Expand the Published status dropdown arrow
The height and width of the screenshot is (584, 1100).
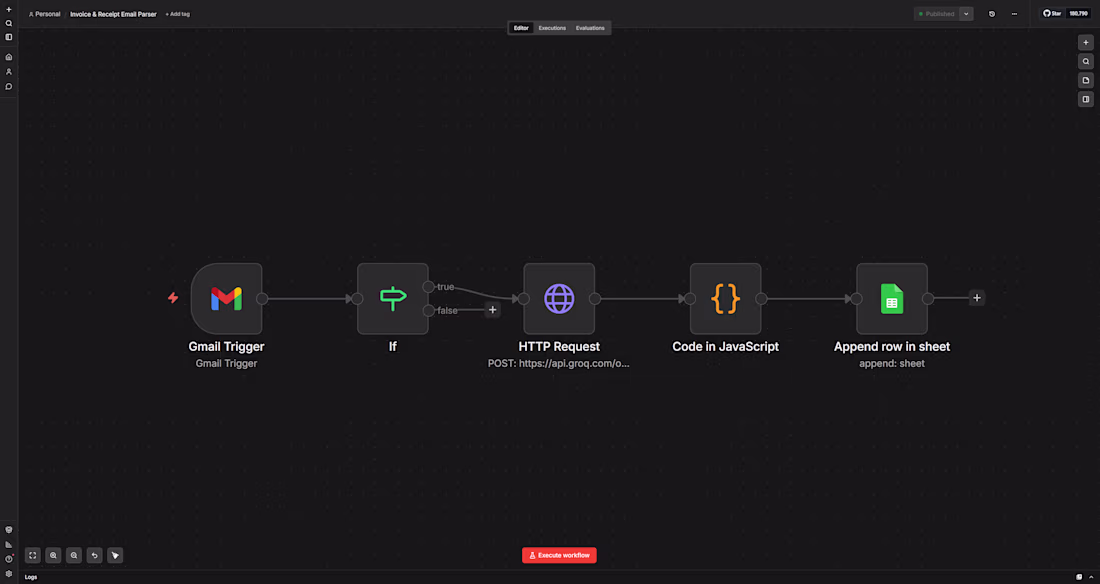[x=966, y=14]
